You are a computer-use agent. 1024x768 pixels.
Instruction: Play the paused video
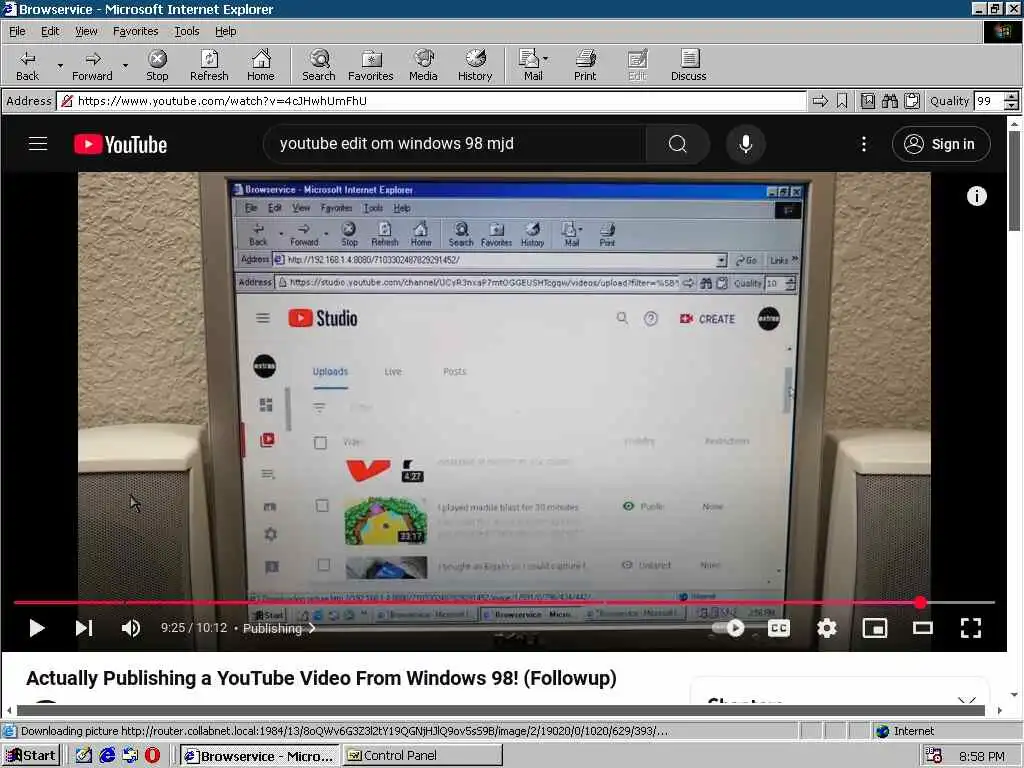pyautogui.click(x=37, y=628)
